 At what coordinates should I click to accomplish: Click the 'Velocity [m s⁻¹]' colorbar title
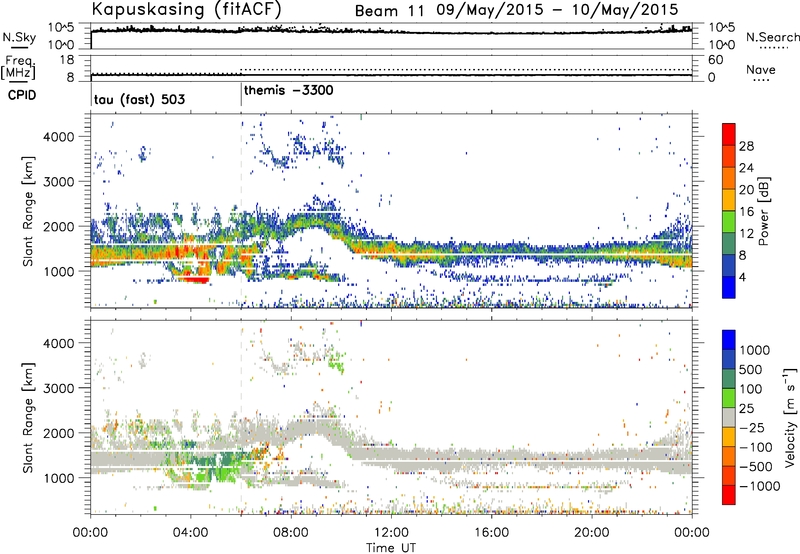pos(790,417)
